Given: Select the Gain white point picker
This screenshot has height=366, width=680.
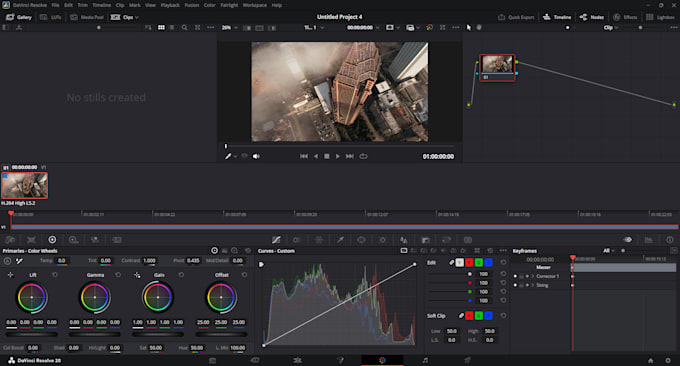Looking at the screenshot, I should (137, 275).
